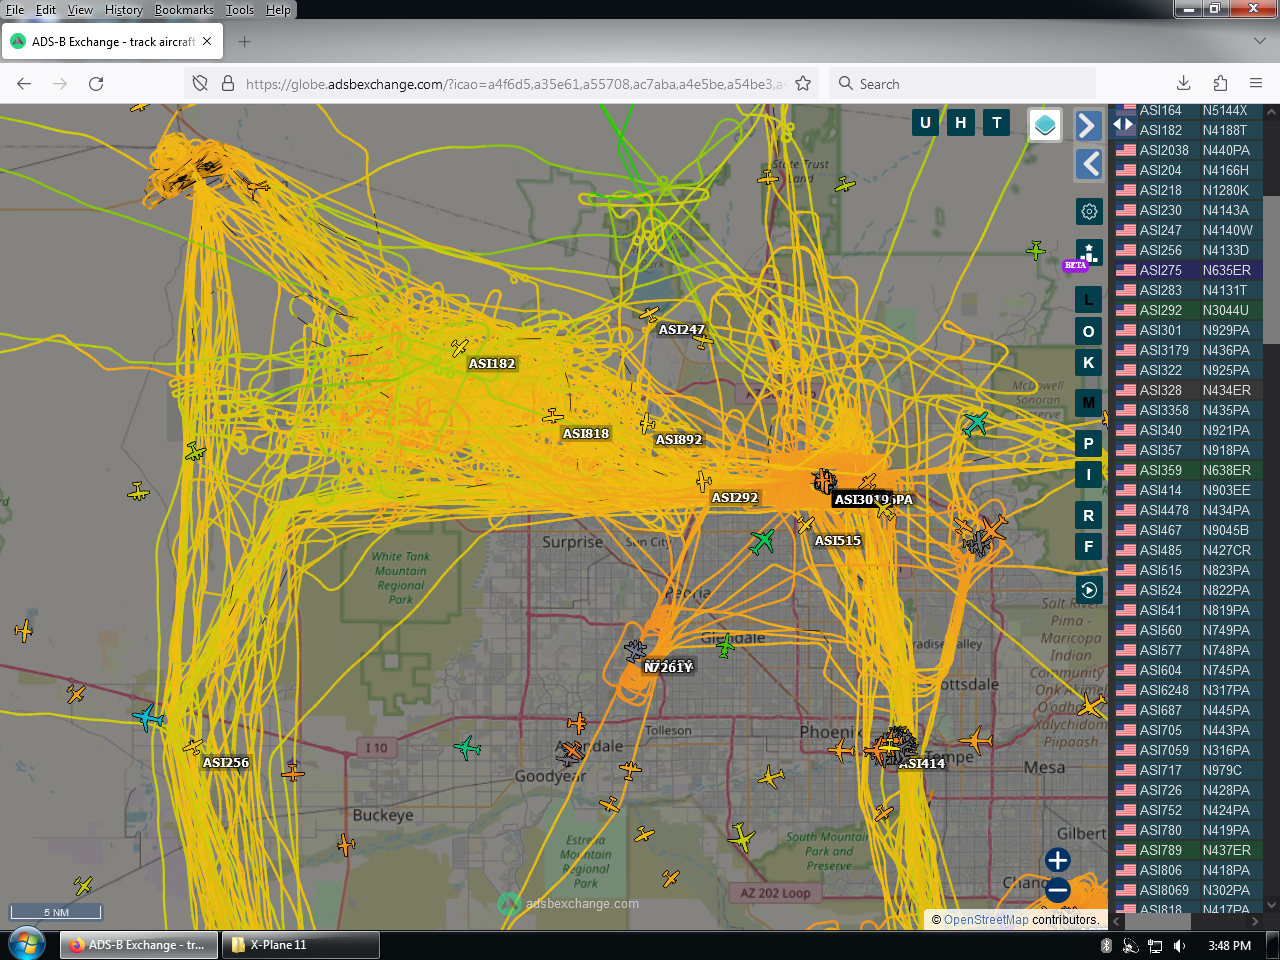The width and height of the screenshot is (1280, 960).
Task: Open the History menu
Action: (x=124, y=10)
